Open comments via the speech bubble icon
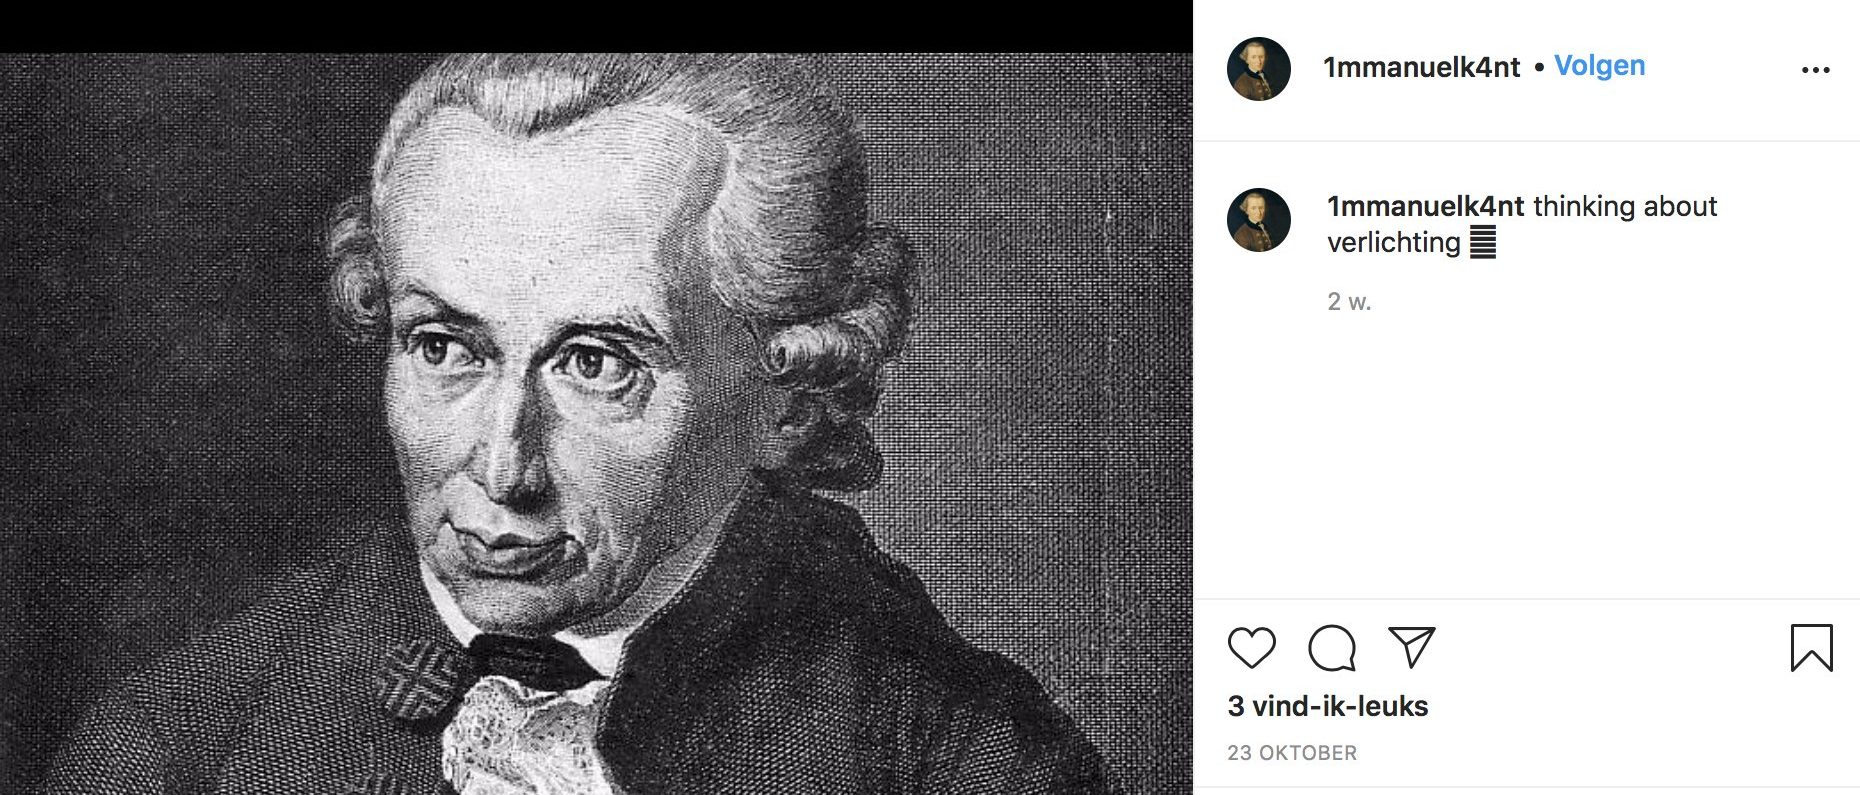This screenshot has width=1860, height=795. click(x=1332, y=648)
